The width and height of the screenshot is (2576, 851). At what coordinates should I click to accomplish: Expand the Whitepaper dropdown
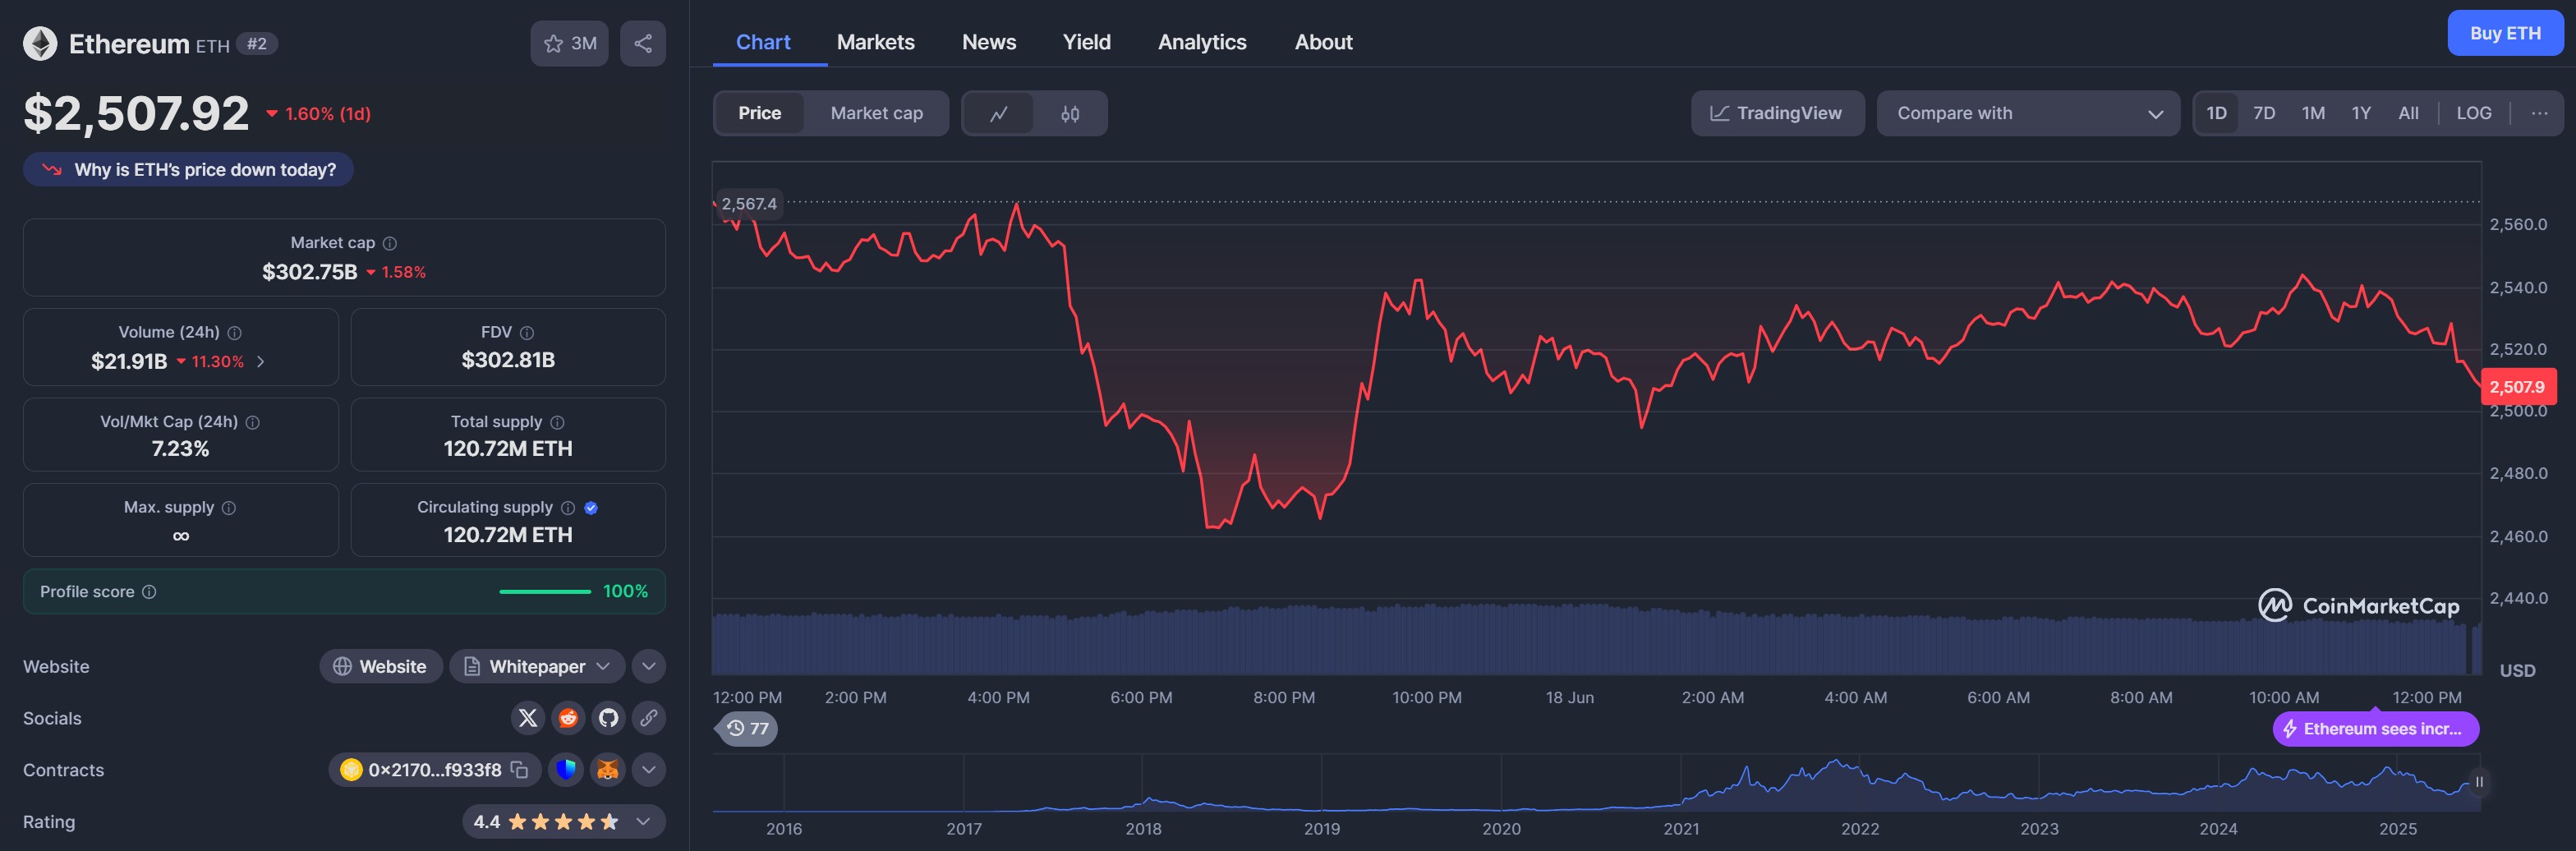(x=537, y=666)
